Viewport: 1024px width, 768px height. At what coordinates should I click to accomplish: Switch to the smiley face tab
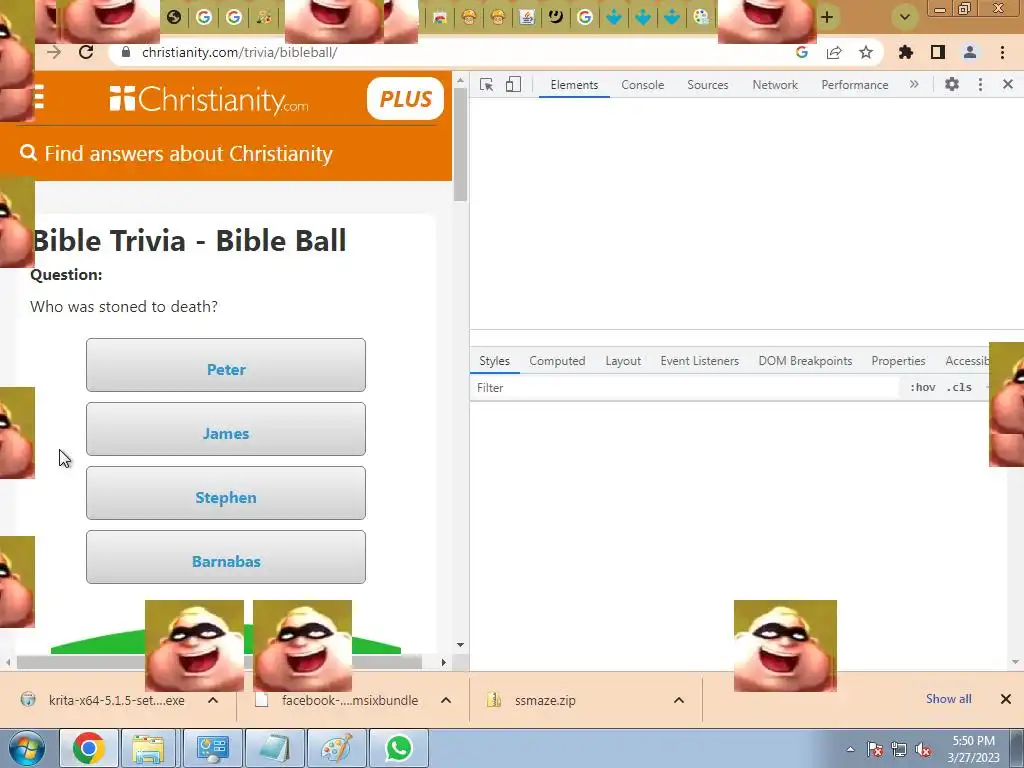[556, 17]
